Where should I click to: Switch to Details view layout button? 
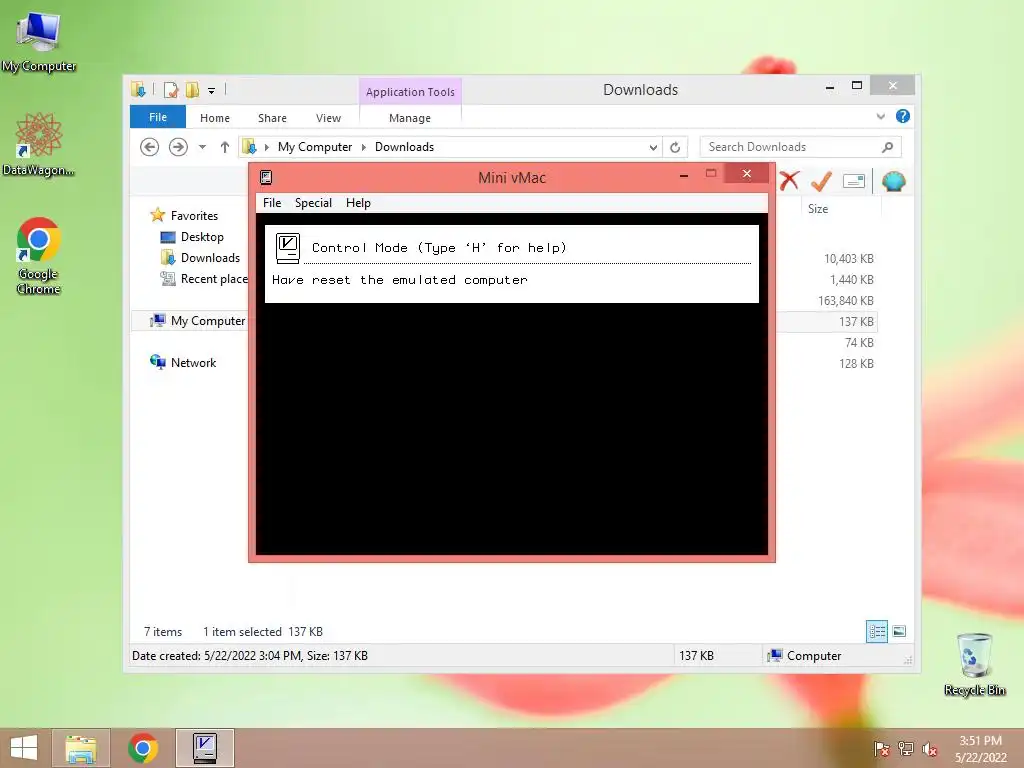click(x=876, y=631)
